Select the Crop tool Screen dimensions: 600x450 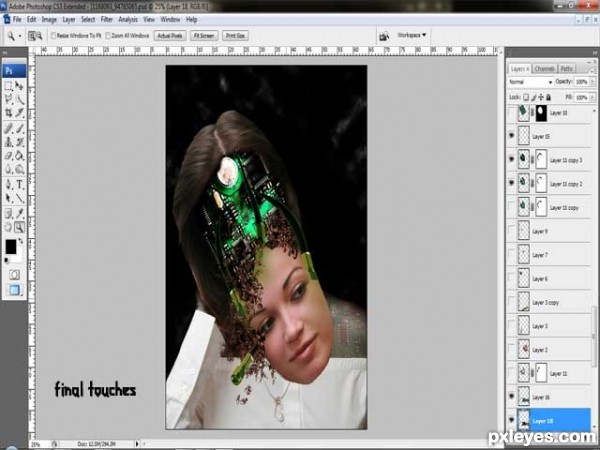click(x=8, y=112)
